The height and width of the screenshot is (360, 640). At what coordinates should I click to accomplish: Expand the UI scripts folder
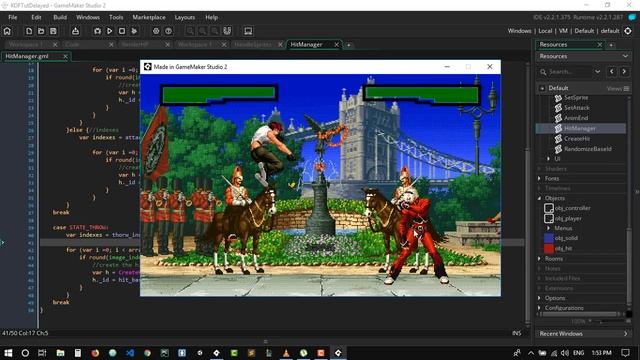click(x=549, y=159)
